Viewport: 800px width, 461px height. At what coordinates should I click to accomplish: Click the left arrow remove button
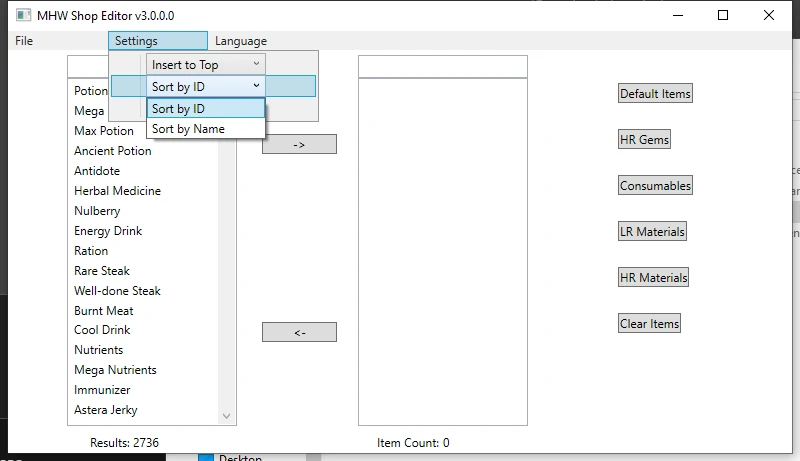click(x=299, y=332)
